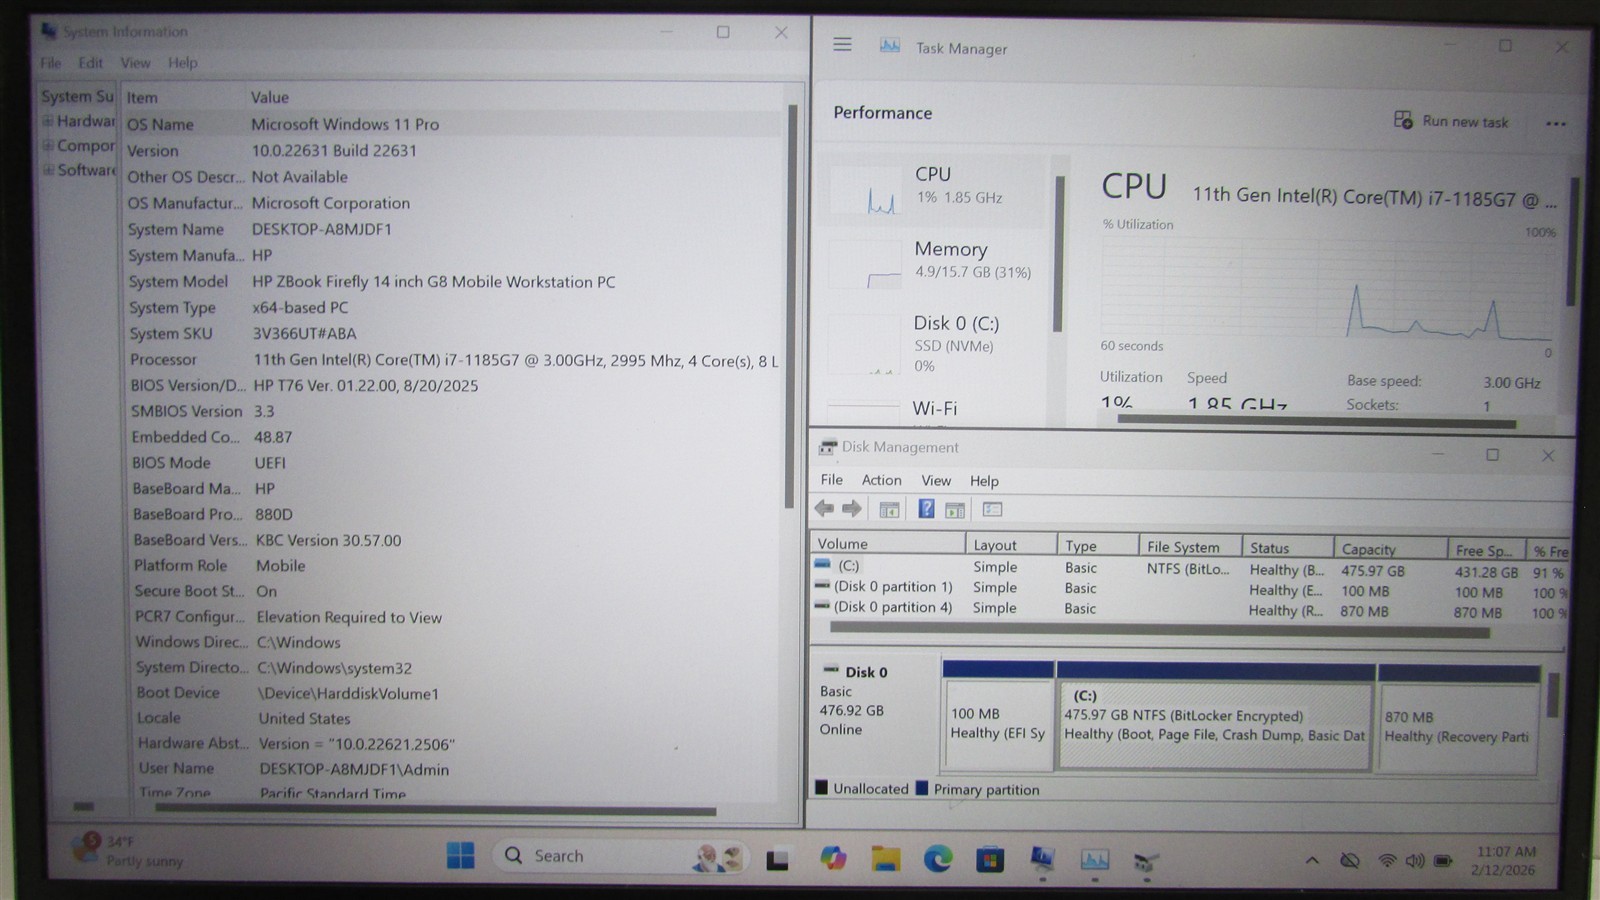Click the action pane icon in Disk Management toolbar
Viewport: 1600px width, 900px height.
[x=955, y=510]
